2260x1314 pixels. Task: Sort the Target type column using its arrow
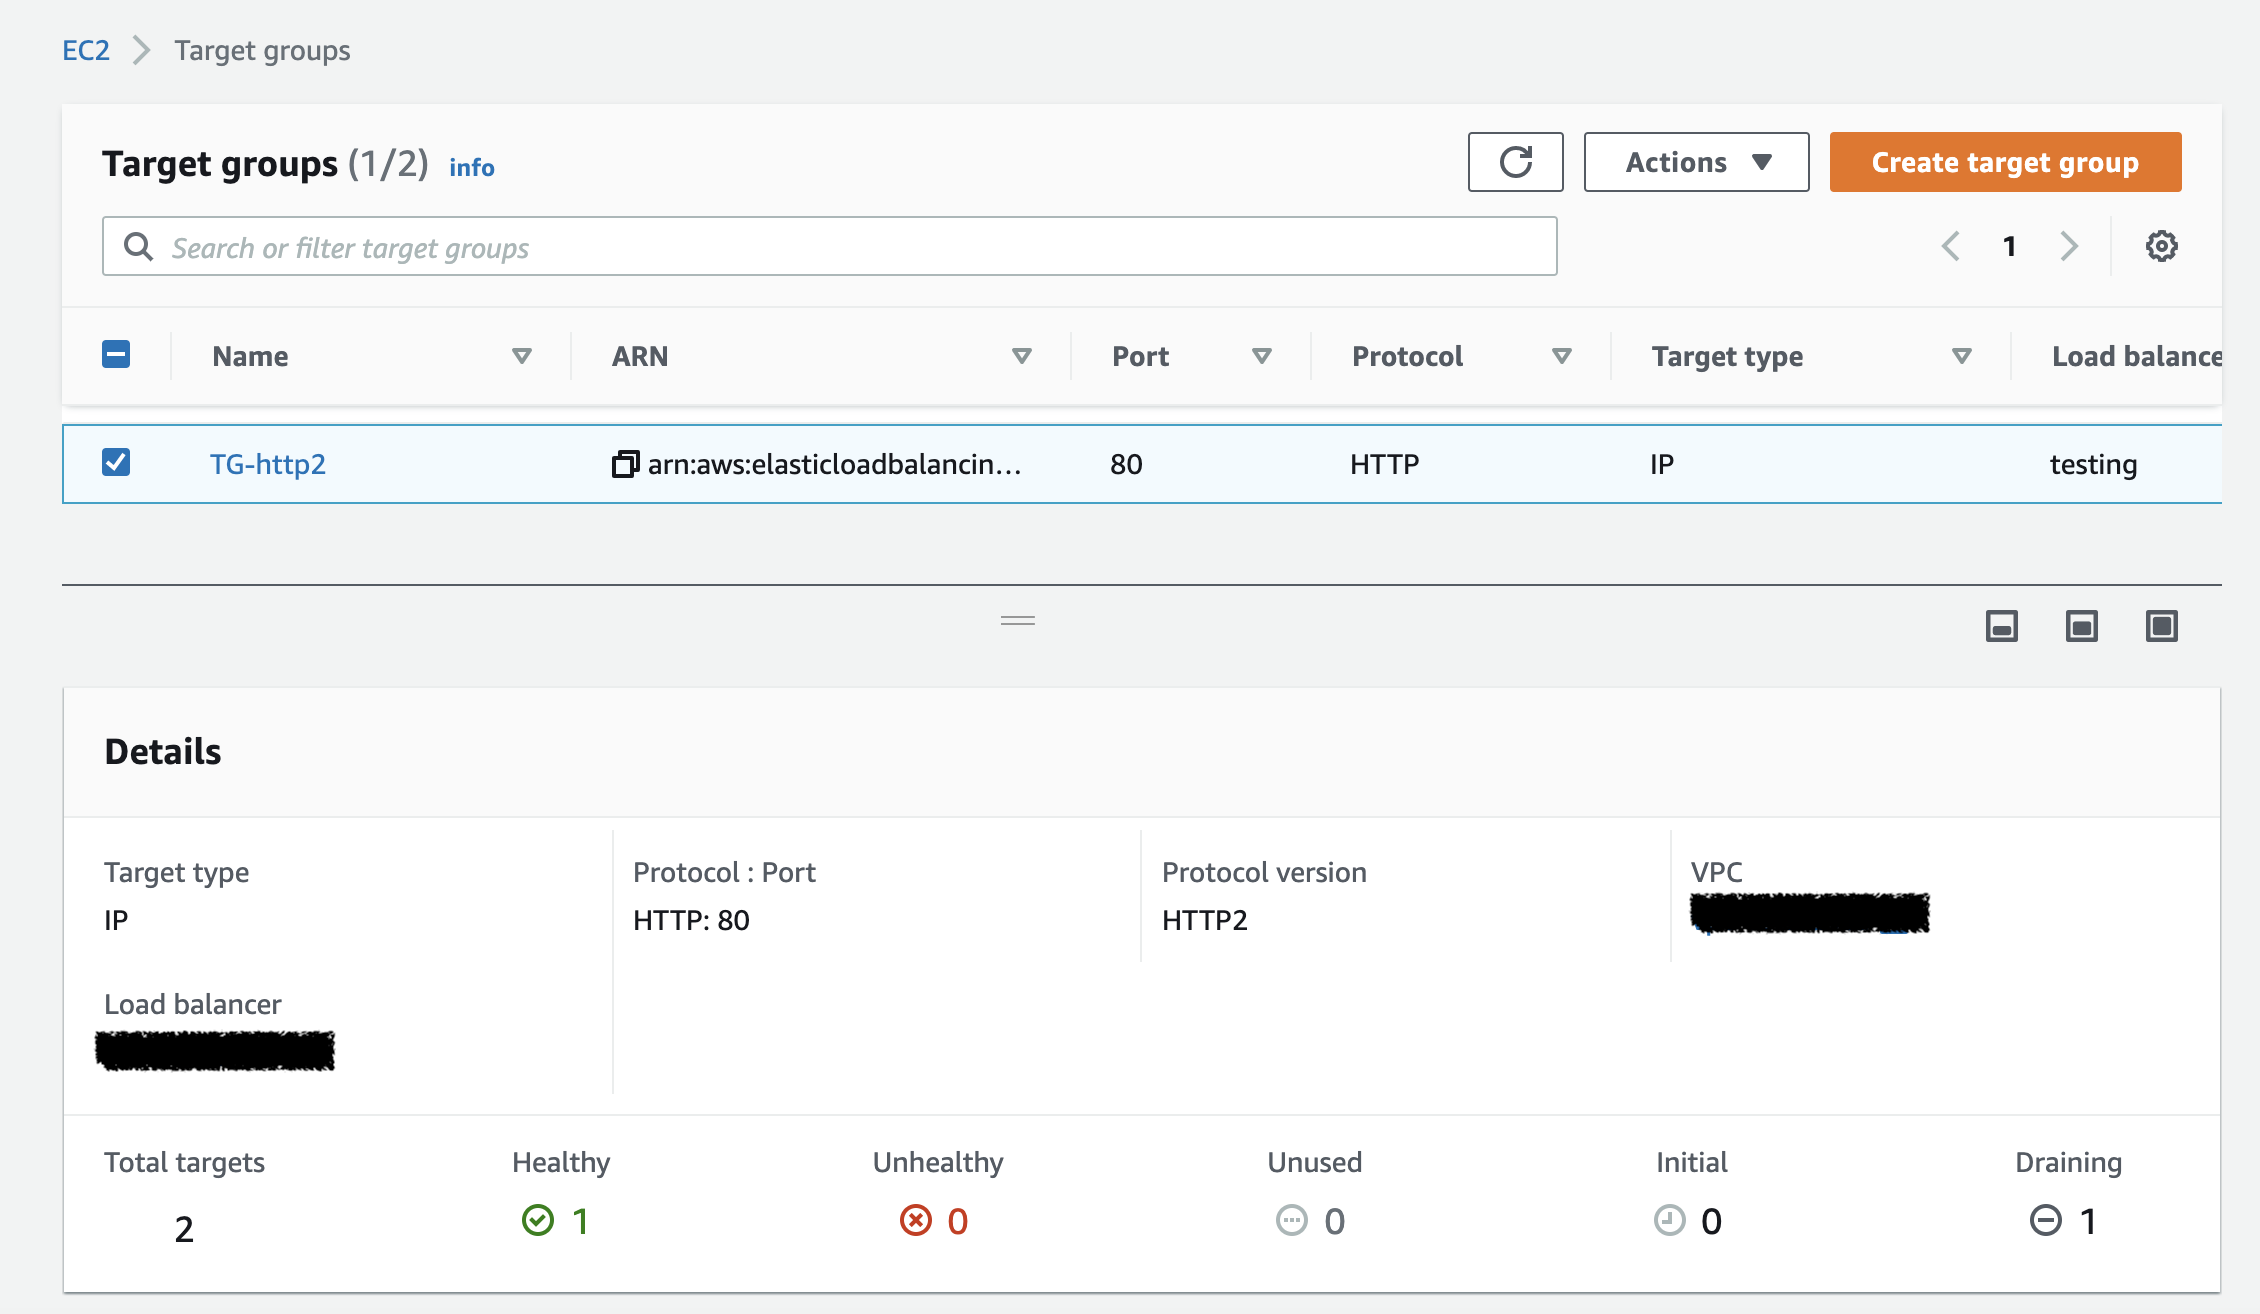[1961, 355]
